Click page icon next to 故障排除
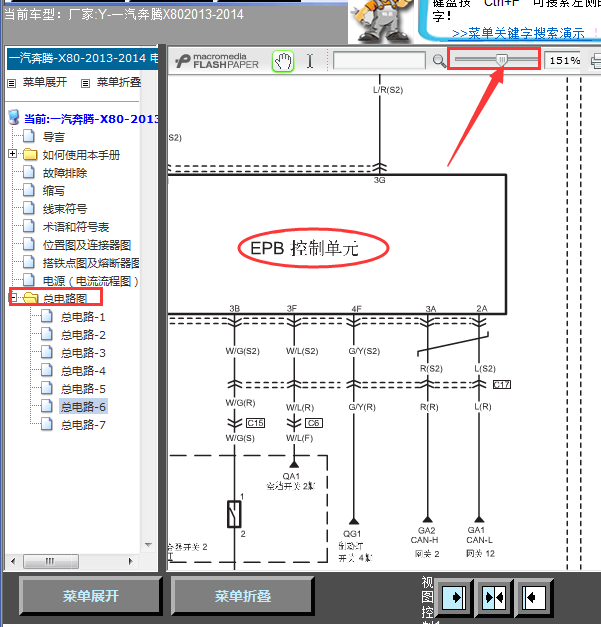 pos(29,172)
